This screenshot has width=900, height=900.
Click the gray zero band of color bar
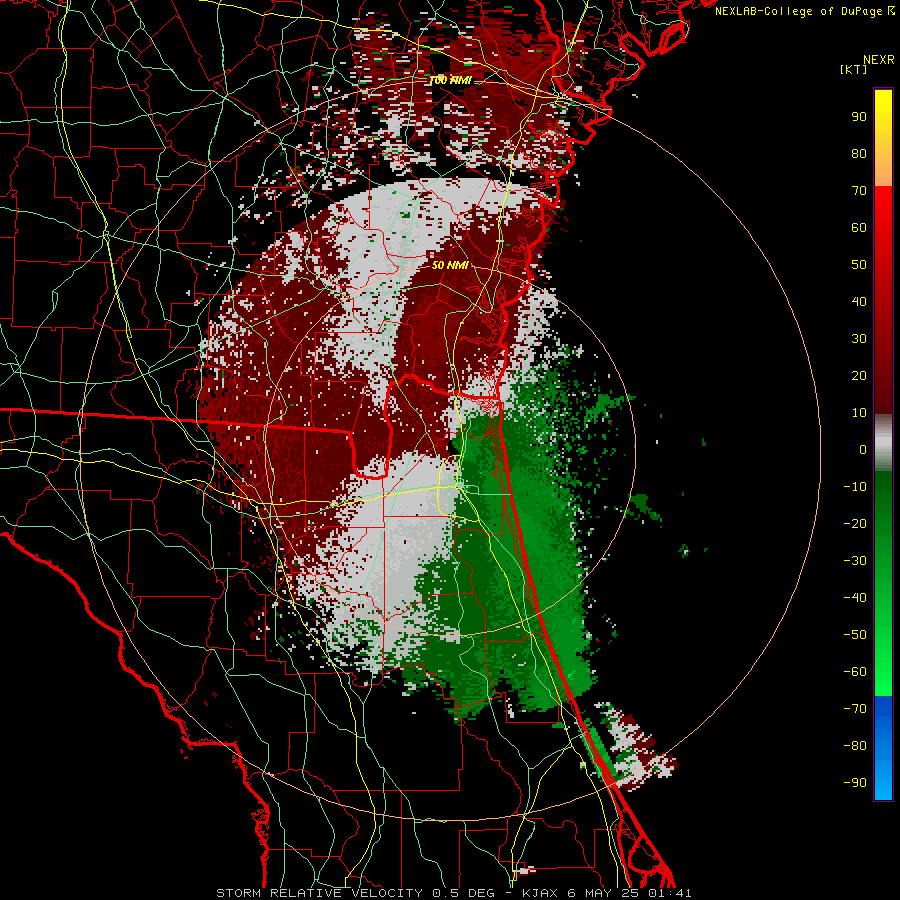883,443
